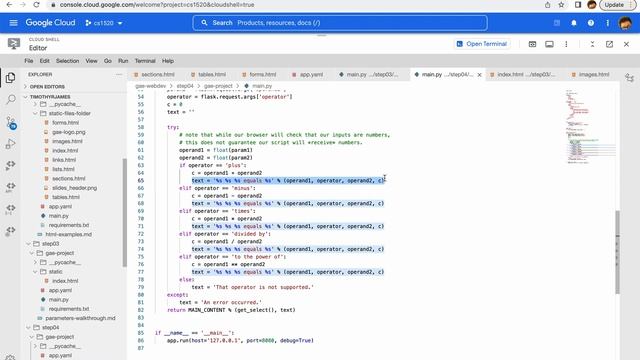Open the Selection menu
The image size is (640, 360).
coord(67,61)
